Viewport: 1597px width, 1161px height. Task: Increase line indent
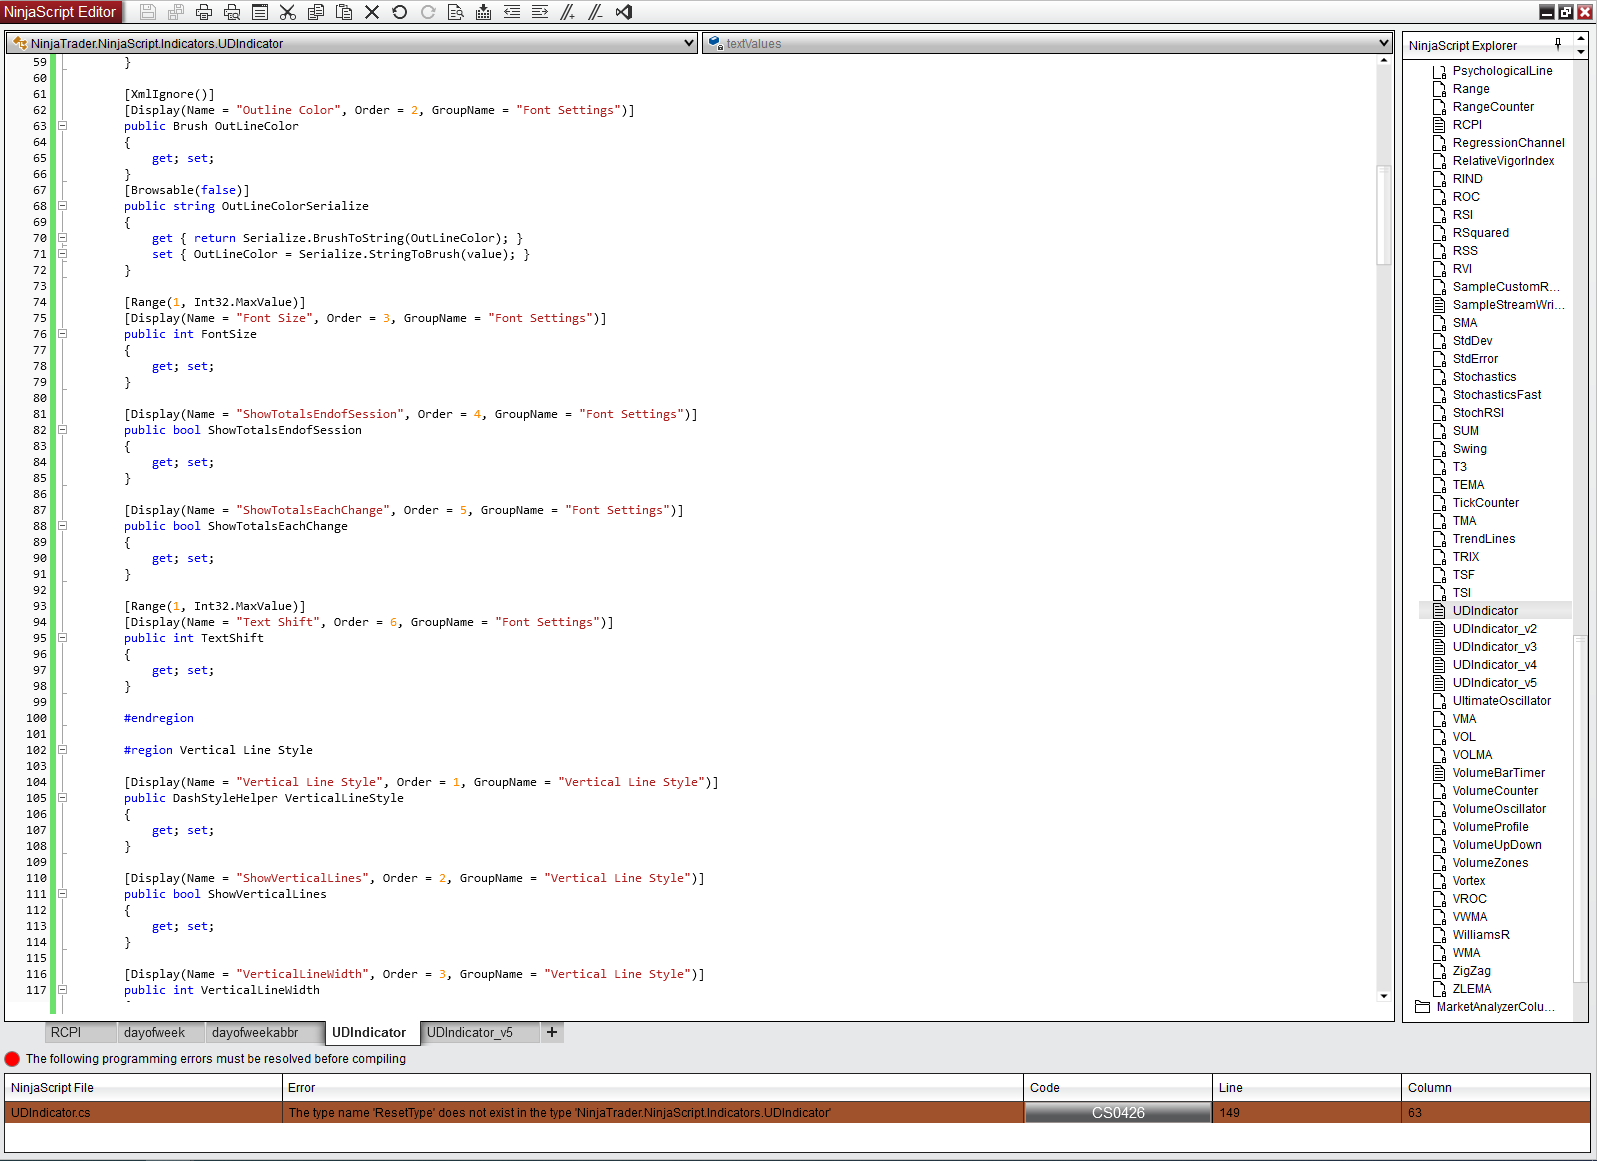[x=540, y=12]
